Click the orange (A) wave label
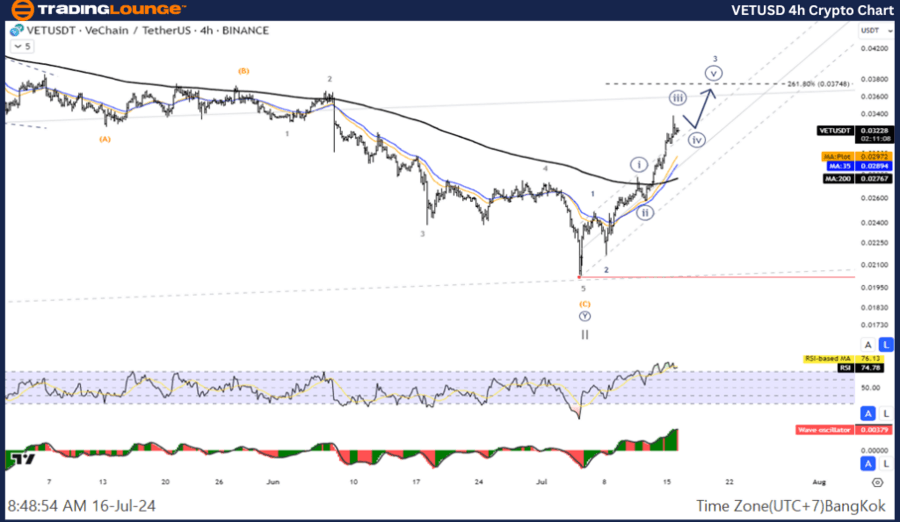 click(104, 139)
